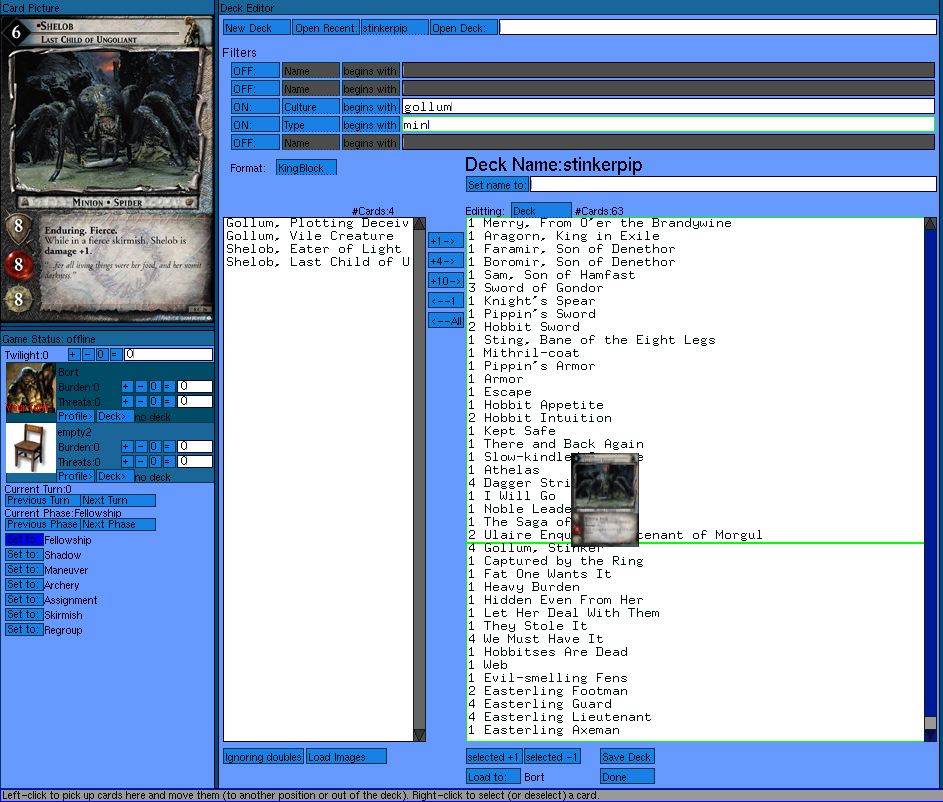This screenshot has width=943, height=802.
Task: Open empty2's Deck menu
Action: point(114,476)
